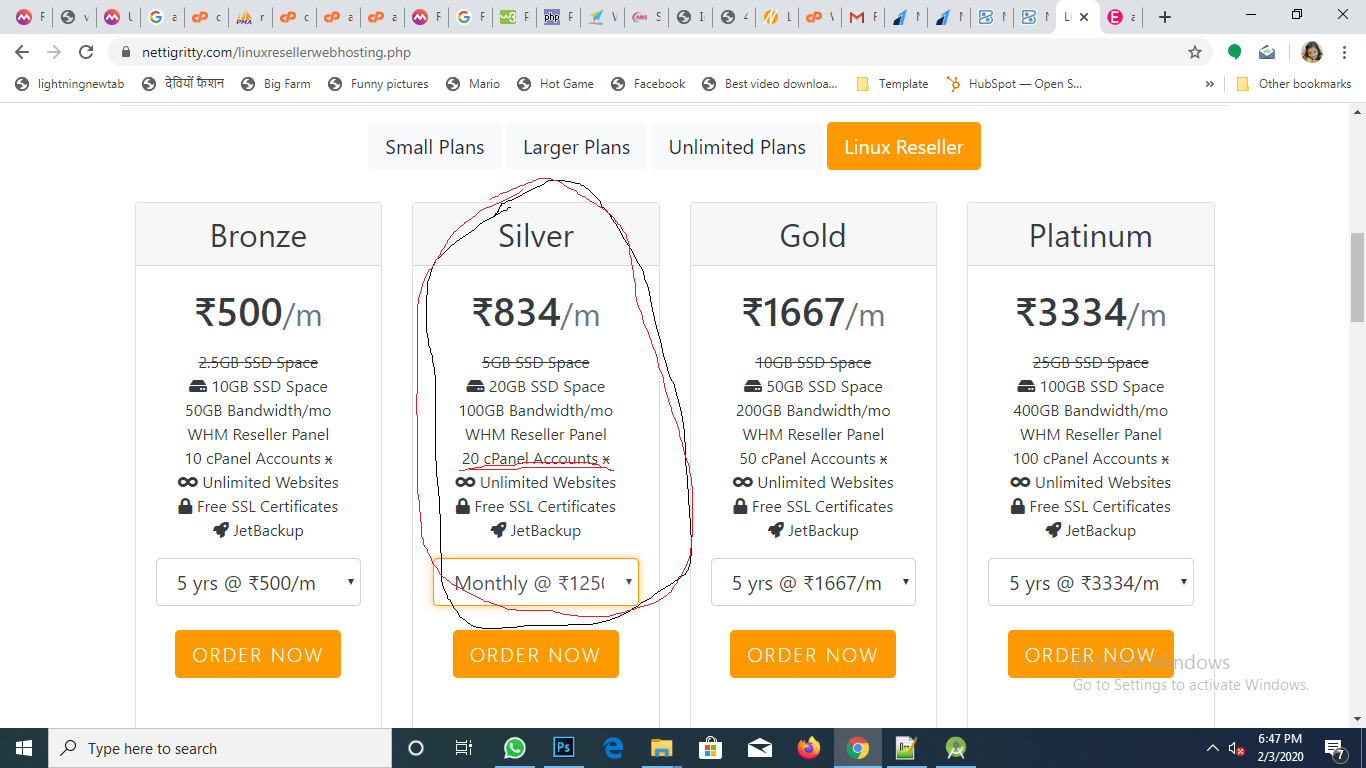
Task: Open File Explorer from the taskbar
Action: pyautogui.click(x=661, y=748)
